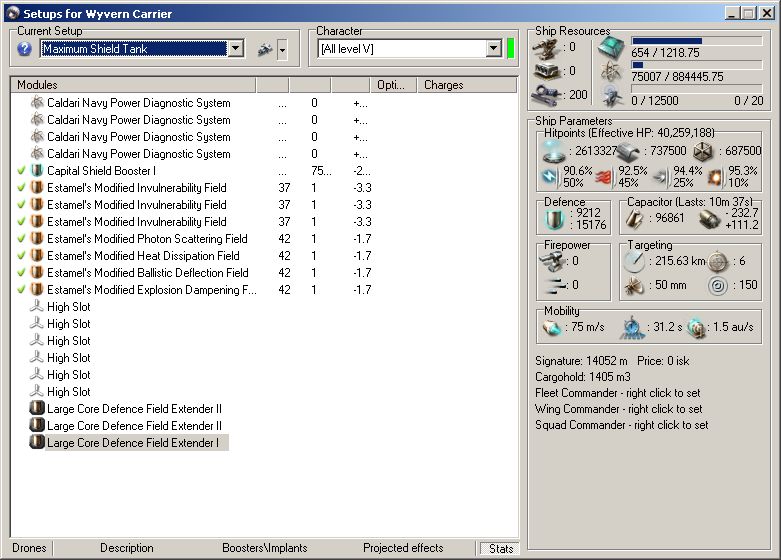Click the Modules column header

click(x=133, y=85)
